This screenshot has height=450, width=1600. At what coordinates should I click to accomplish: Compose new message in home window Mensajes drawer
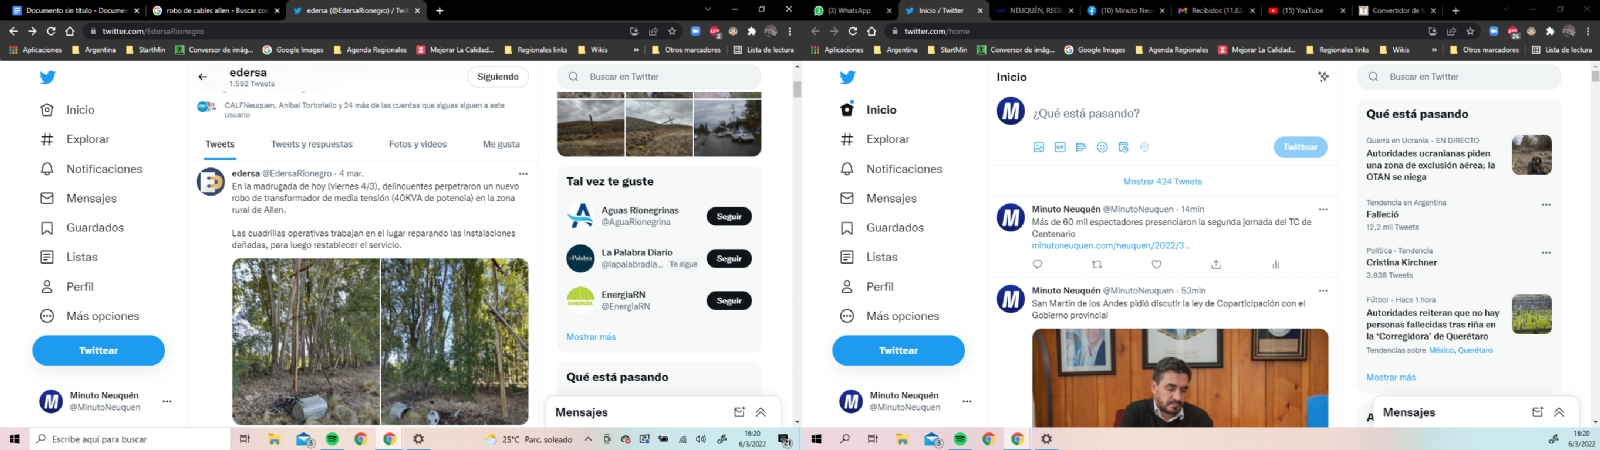[x=1537, y=412]
